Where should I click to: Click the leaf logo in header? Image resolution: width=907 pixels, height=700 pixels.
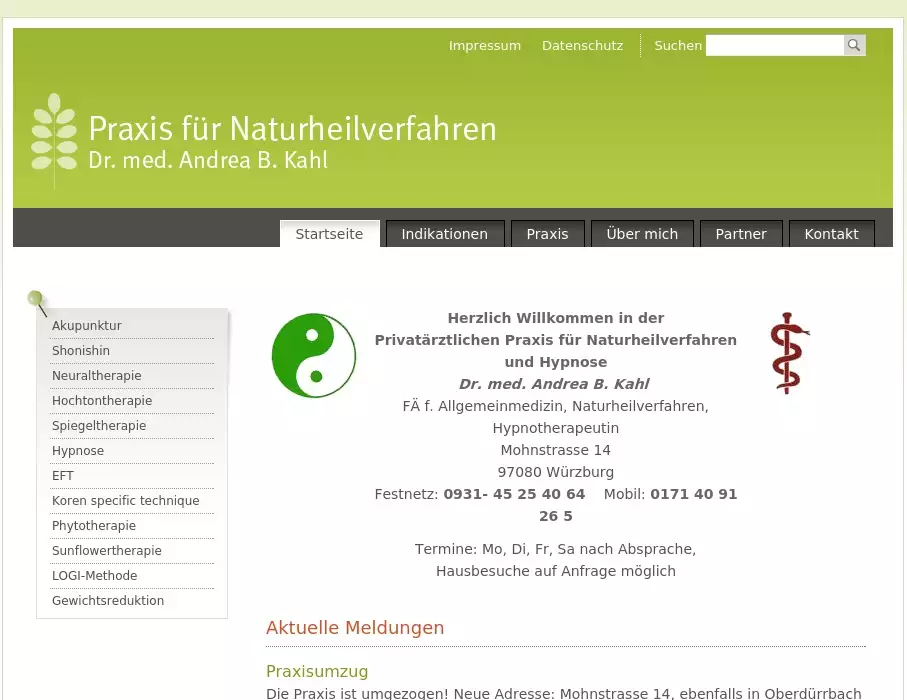(x=54, y=138)
